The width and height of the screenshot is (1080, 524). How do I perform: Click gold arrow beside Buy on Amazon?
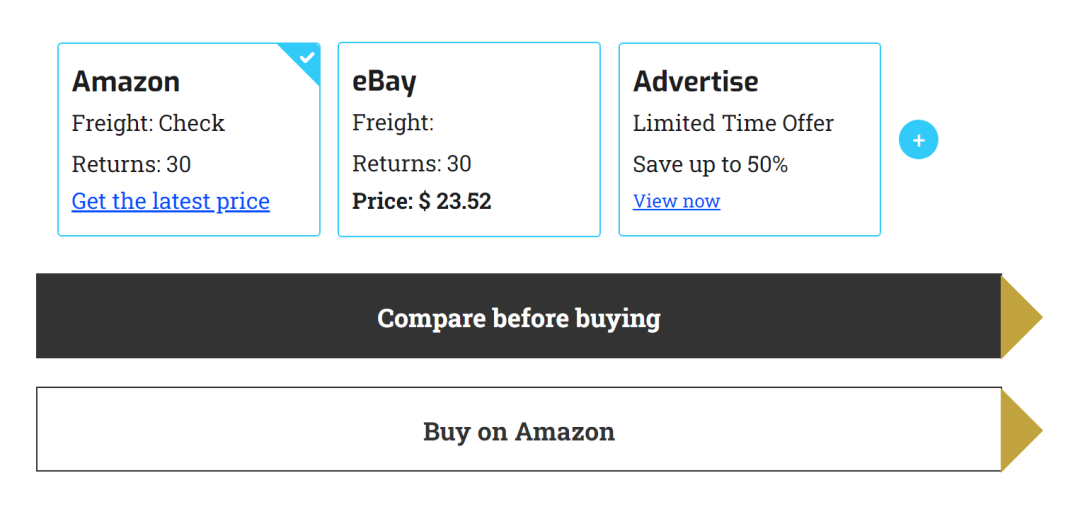(x=1018, y=430)
